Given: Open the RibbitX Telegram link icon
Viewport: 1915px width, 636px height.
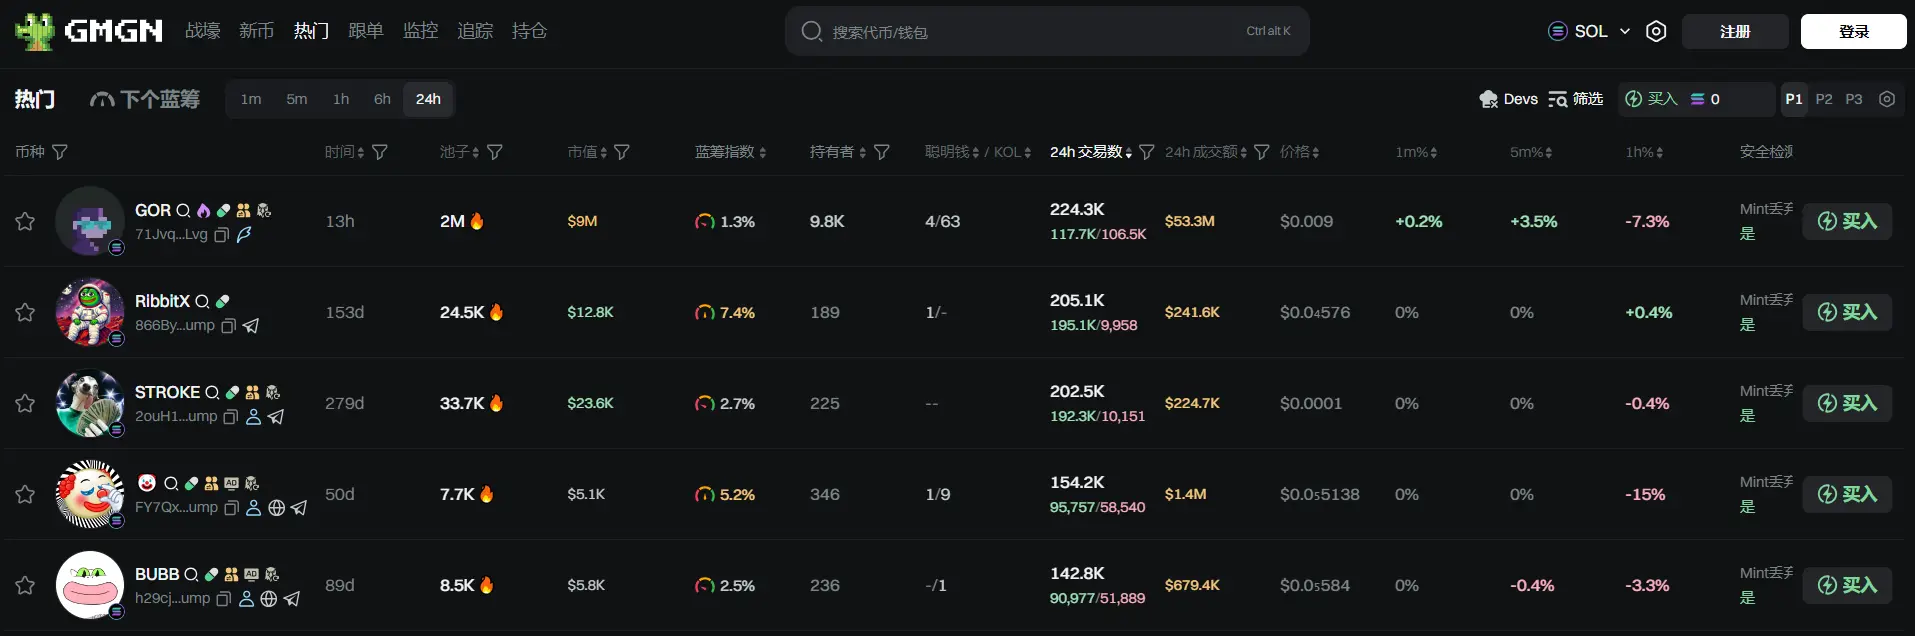Looking at the screenshot, I should [251, 326].
